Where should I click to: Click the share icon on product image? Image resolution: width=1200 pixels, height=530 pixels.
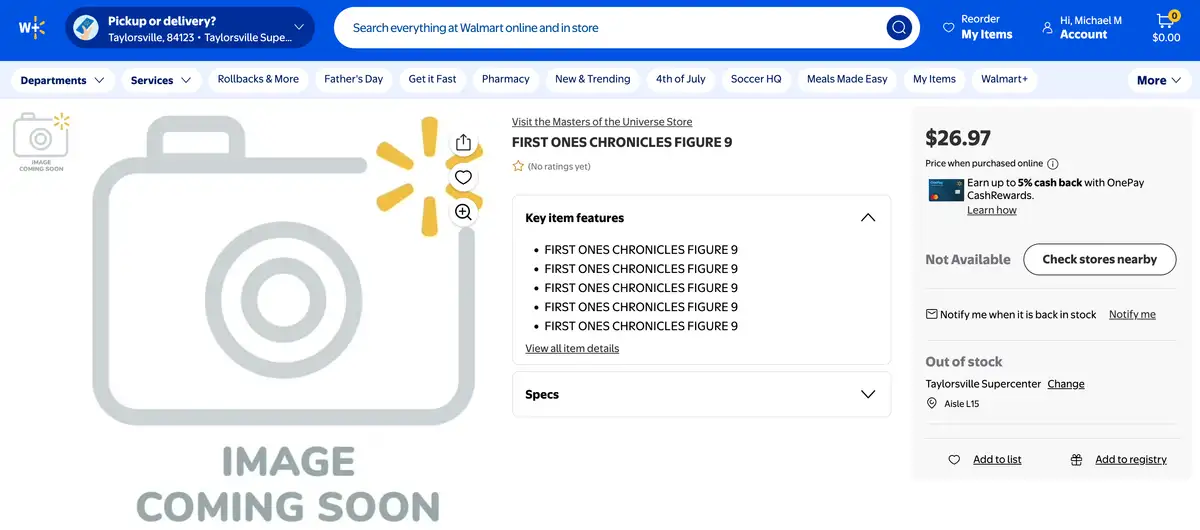[463, 143]
